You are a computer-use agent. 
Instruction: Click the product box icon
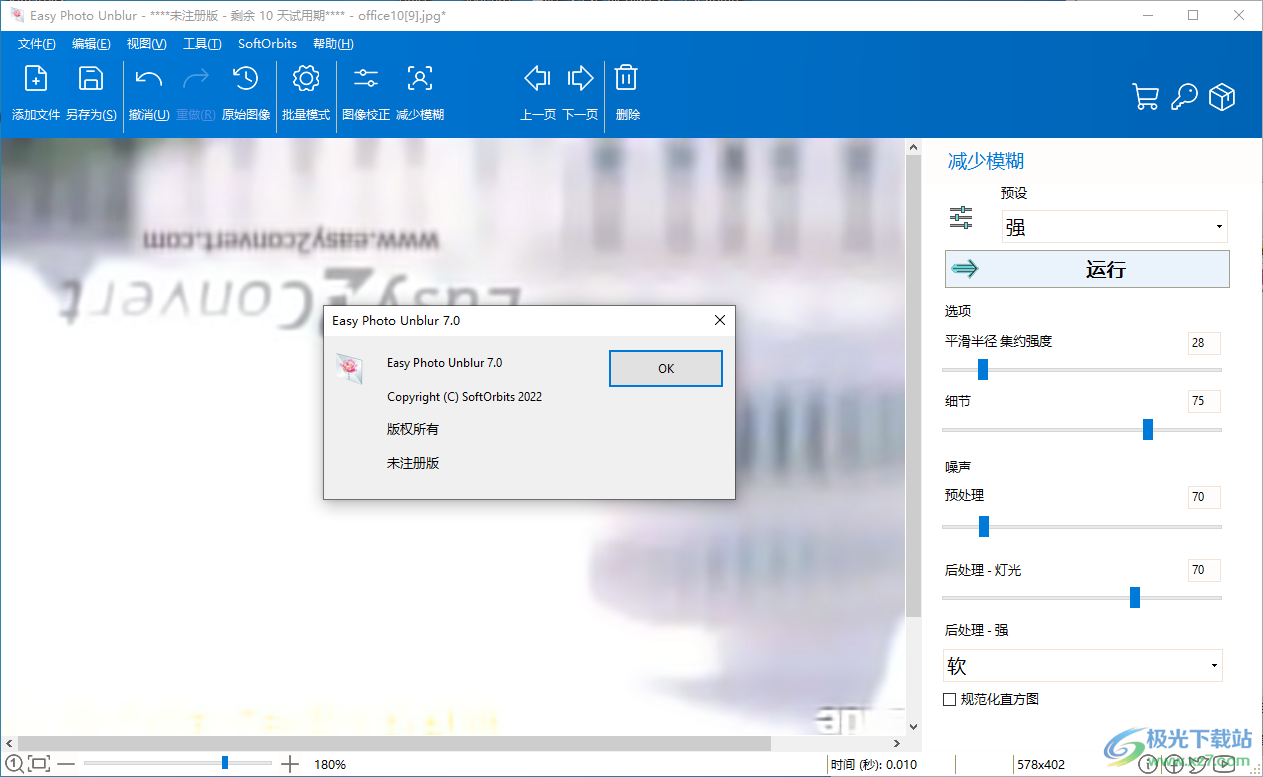click(1222, 97)
